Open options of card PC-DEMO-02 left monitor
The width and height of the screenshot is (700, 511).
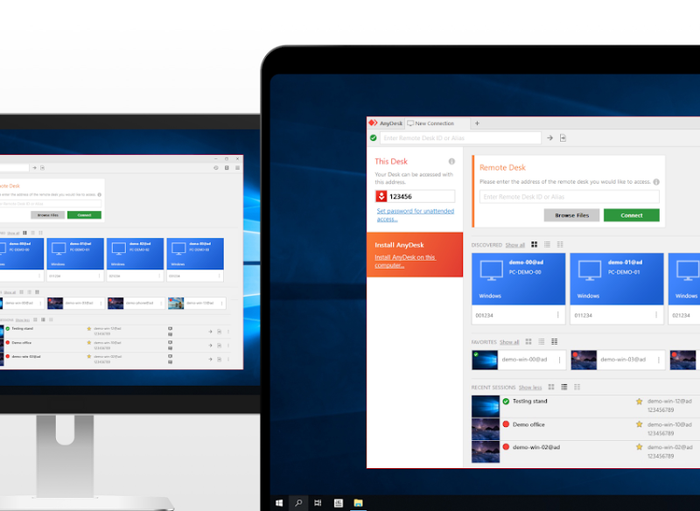pos(159,276)
